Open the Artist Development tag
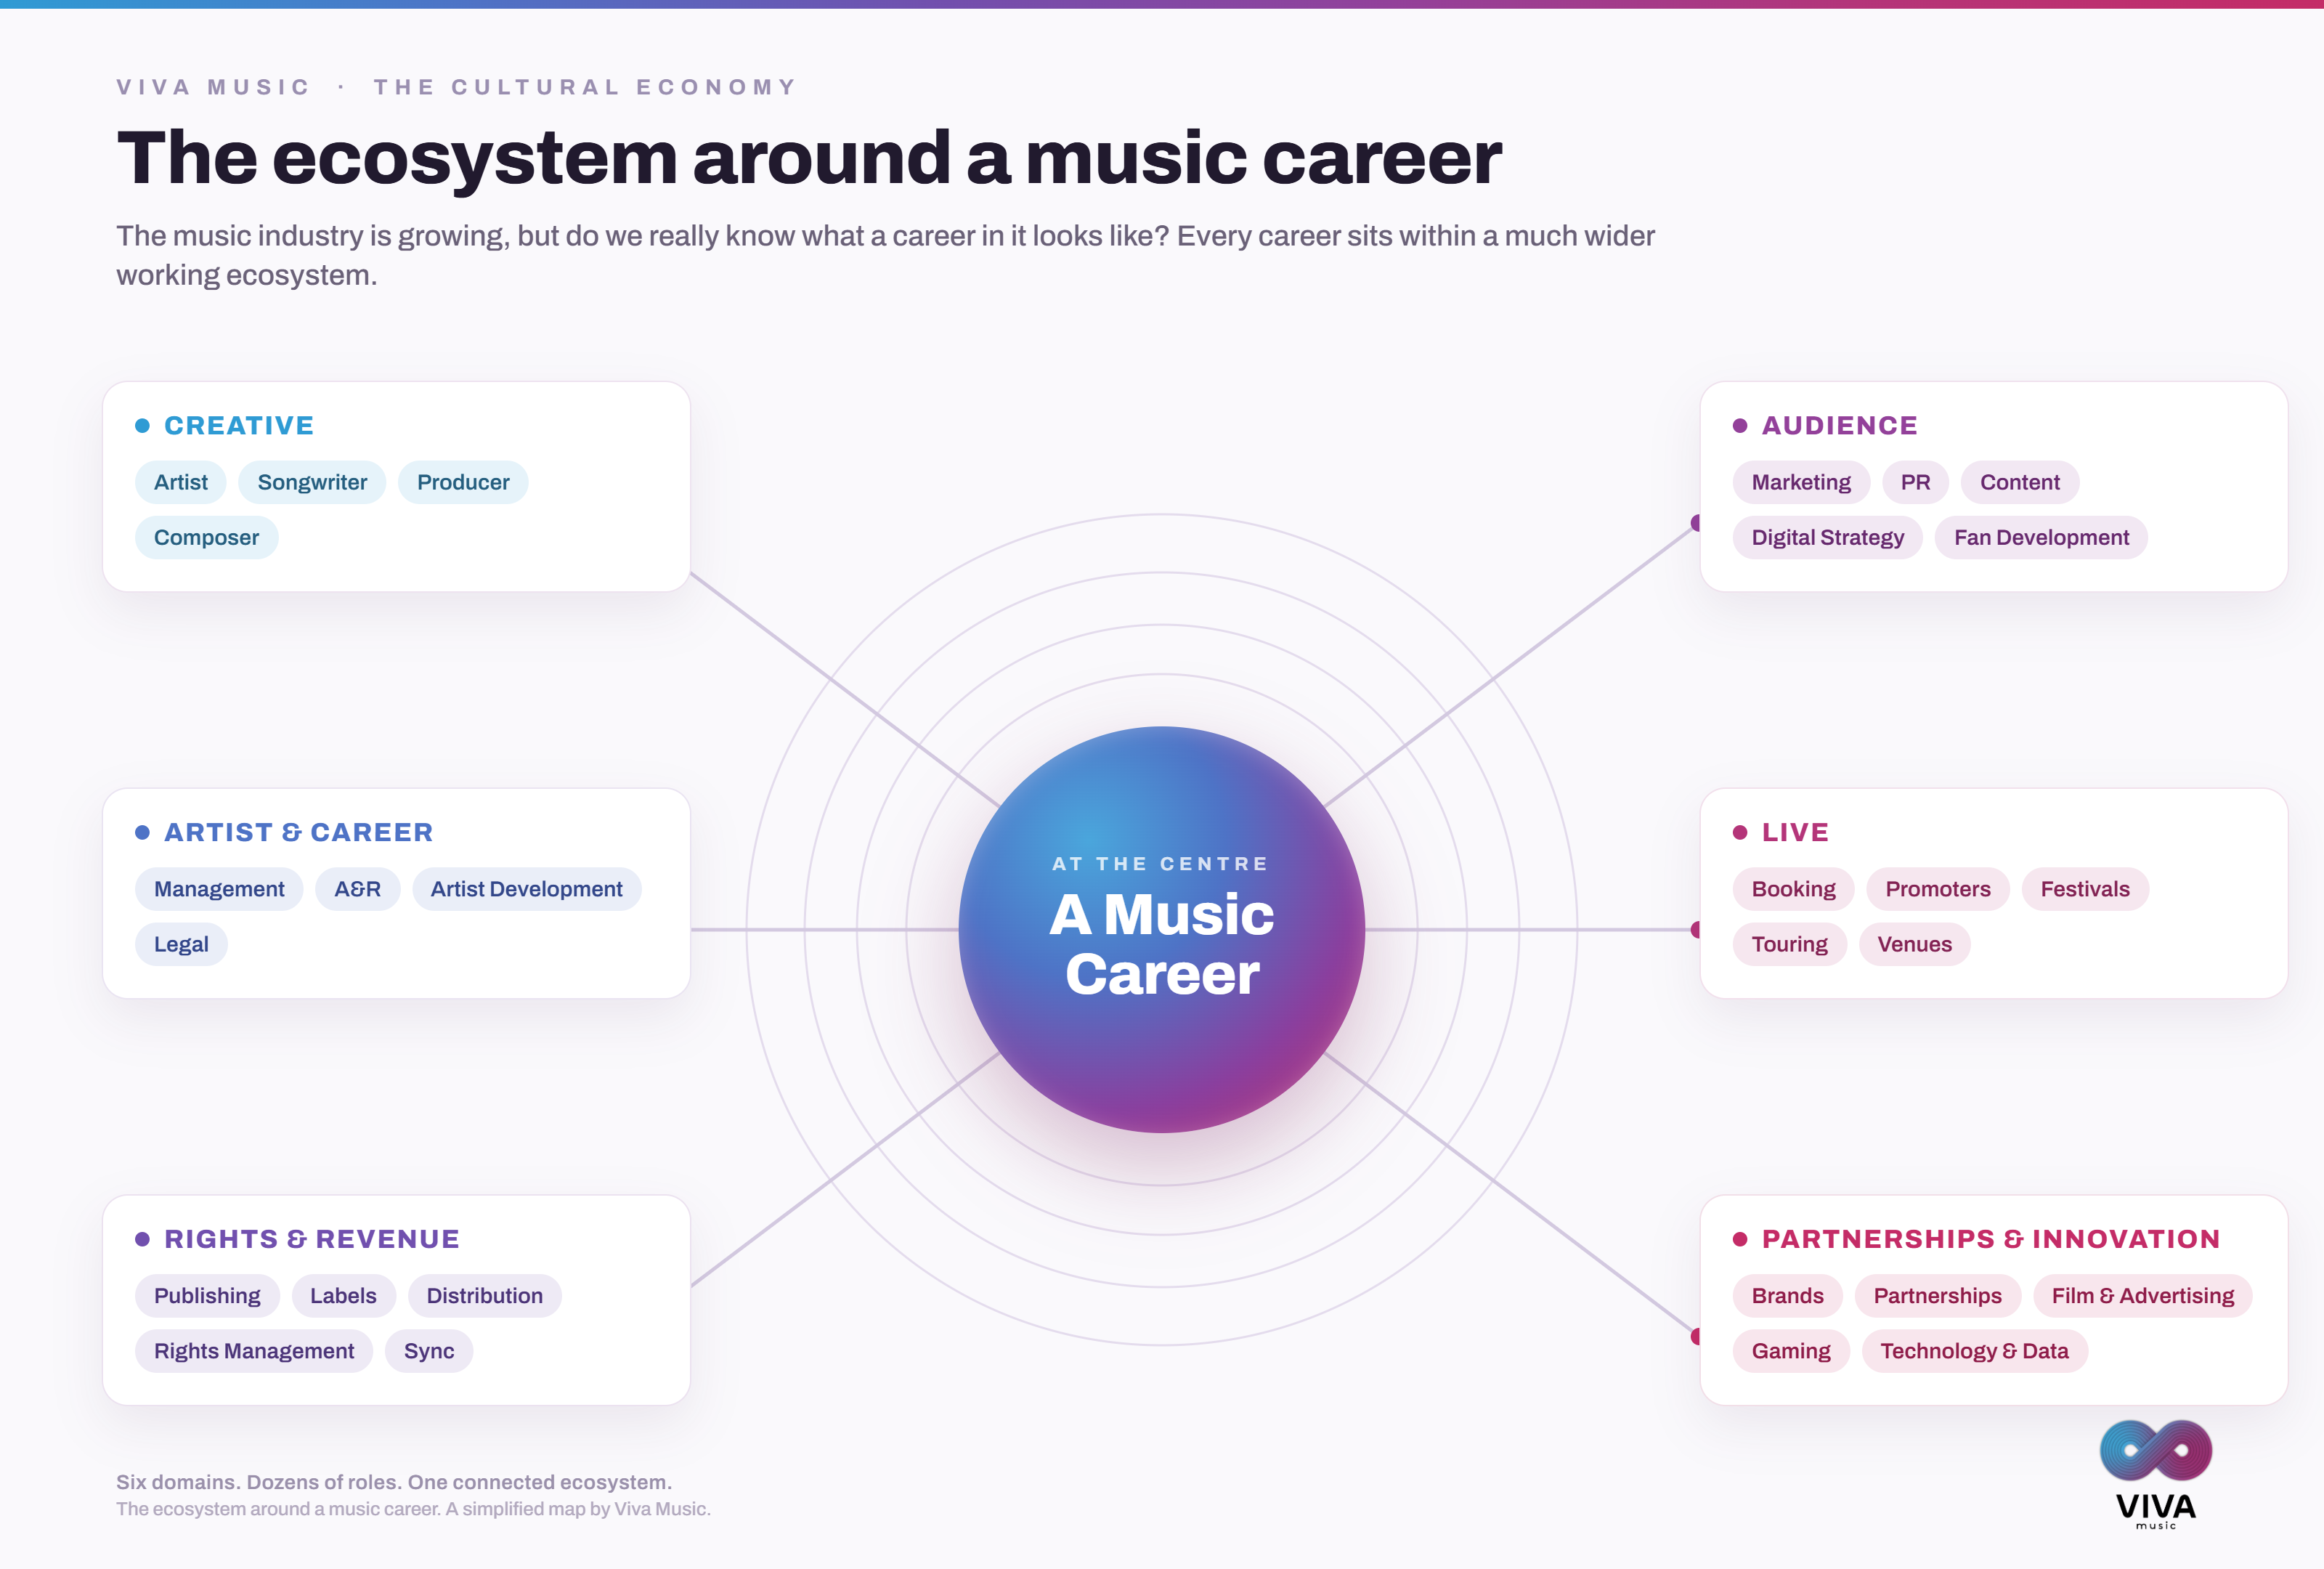2324x1569 pixels. tap(526, 889)
